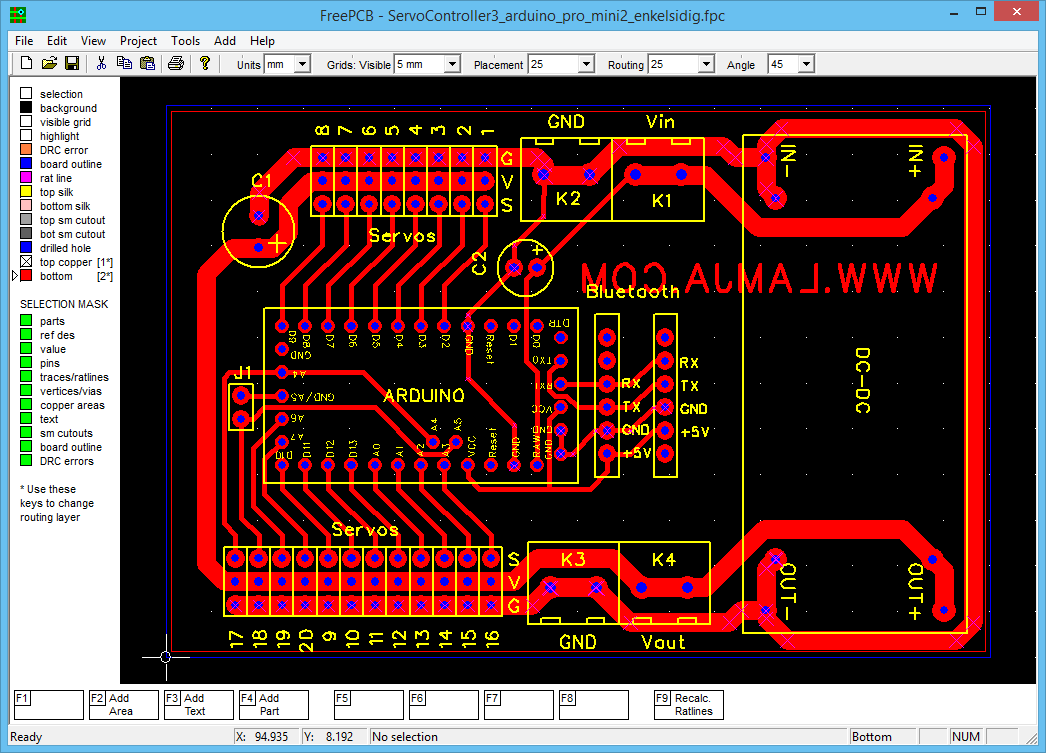Save the PCB with the floppy disk icon
The image size is (1046, 753).
[x=72, y=63]
